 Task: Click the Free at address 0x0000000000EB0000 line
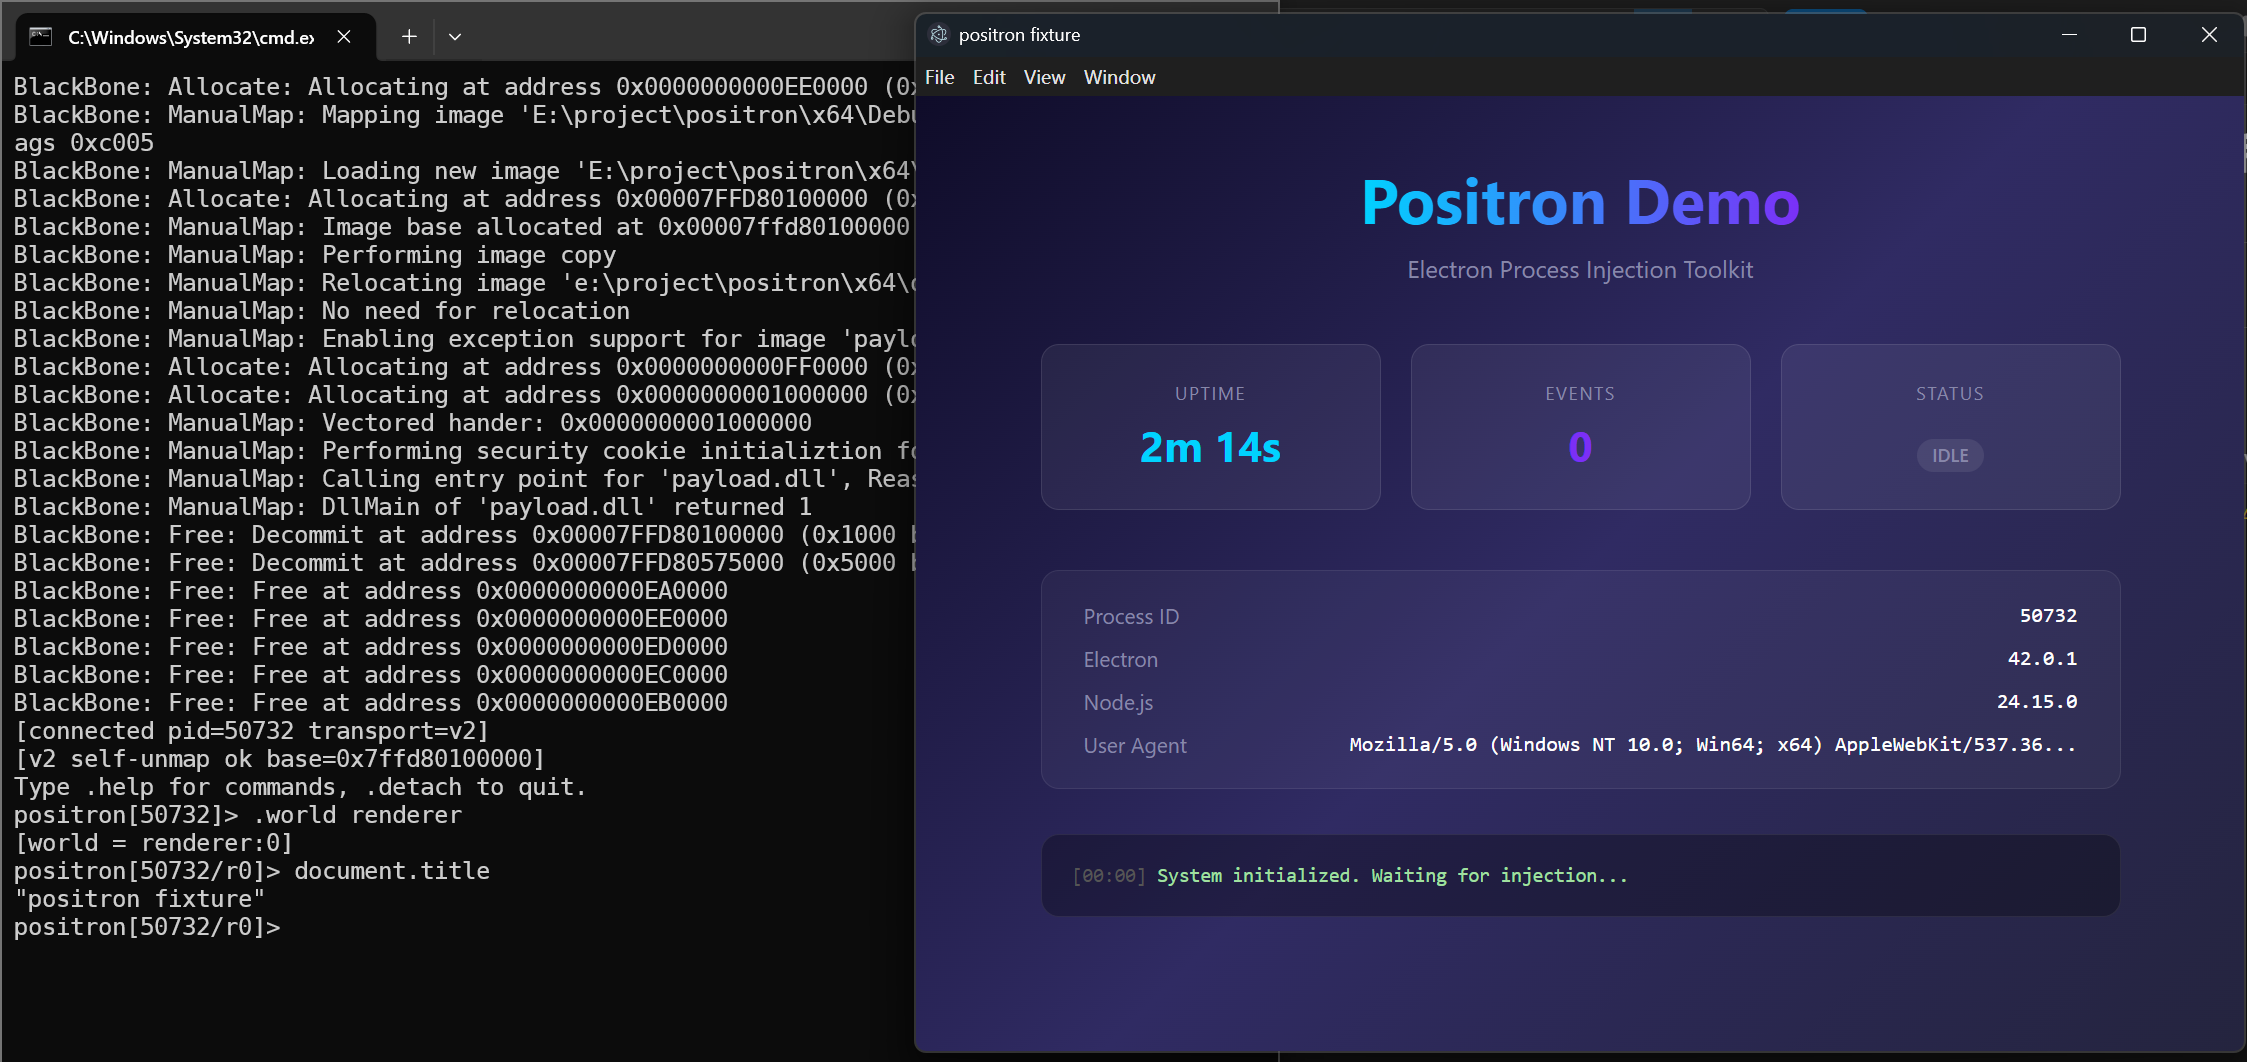(371, 703)
